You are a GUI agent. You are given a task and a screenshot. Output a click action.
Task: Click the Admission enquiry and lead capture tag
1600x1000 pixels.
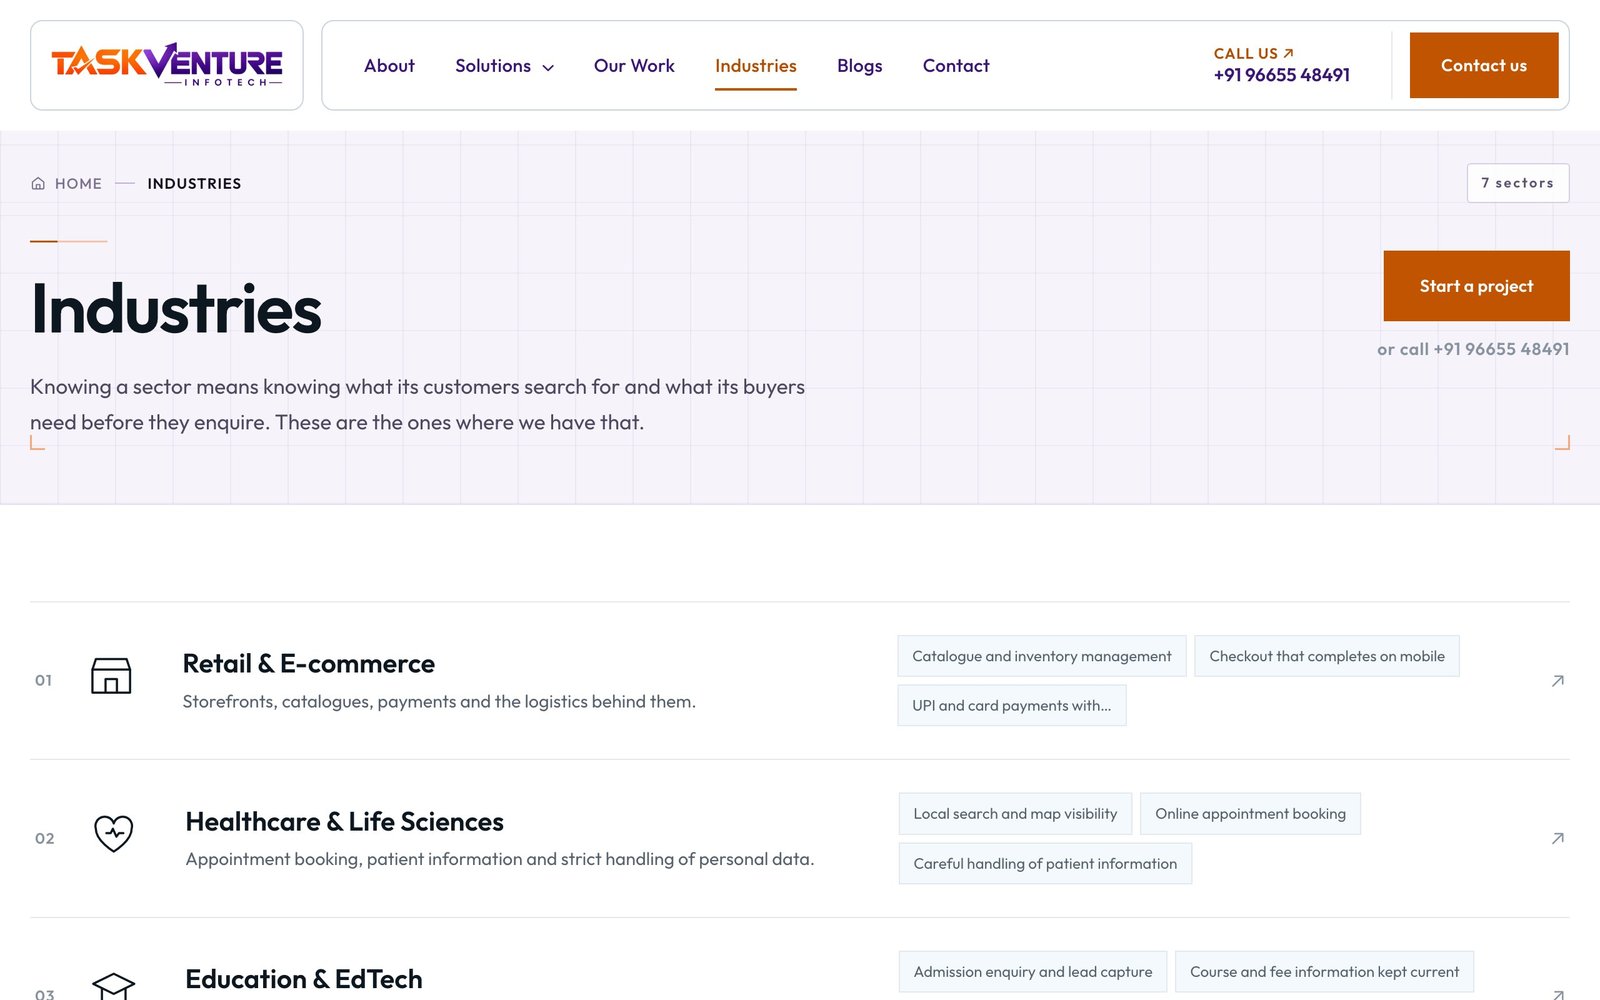click(1032, 972)
